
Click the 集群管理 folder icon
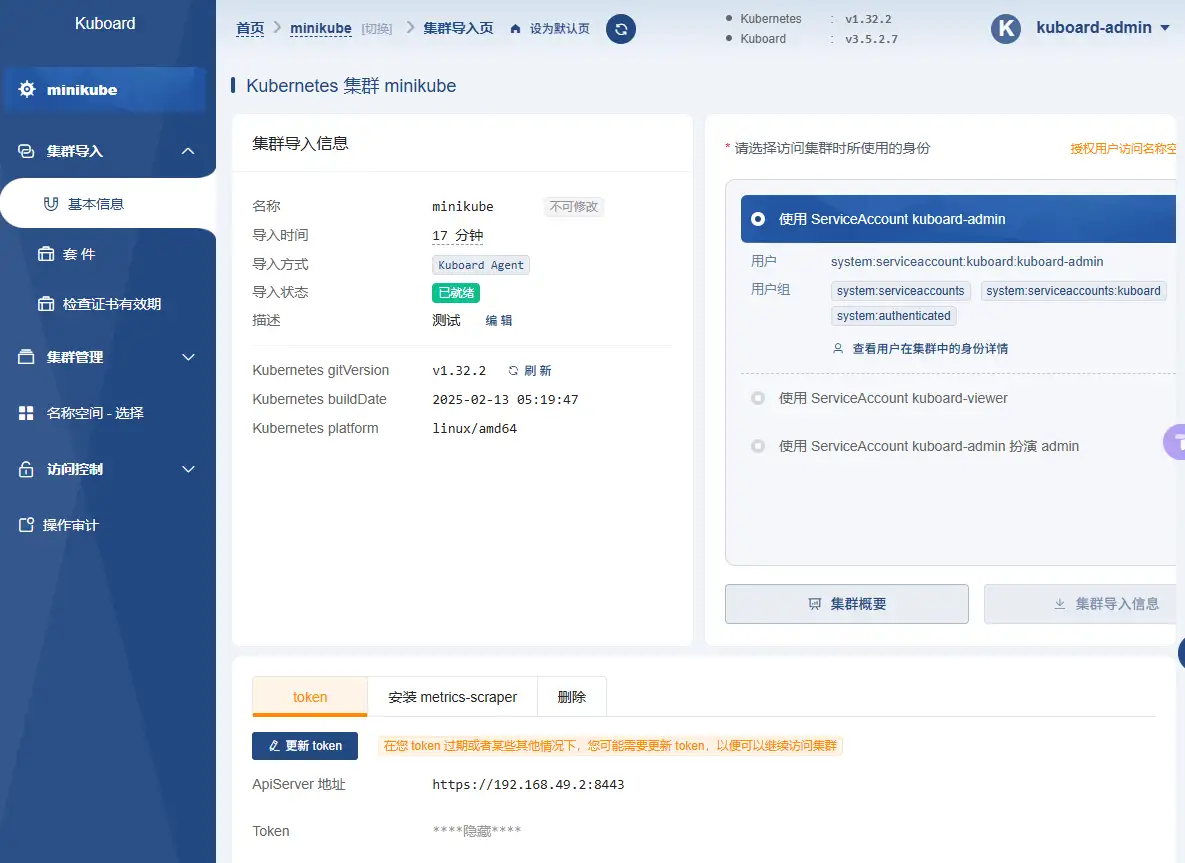(26, 357)
